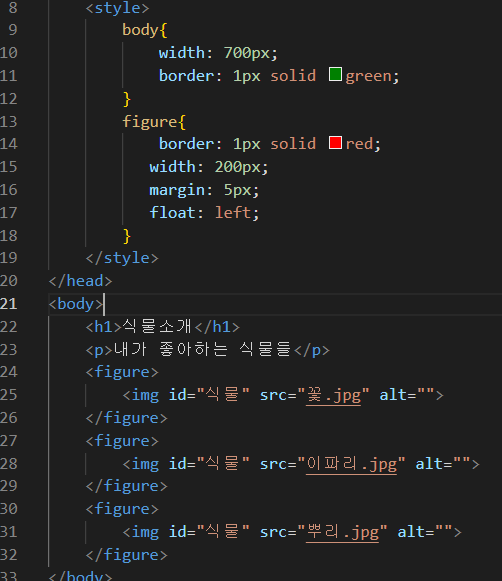Screen dimensions: 502x581
Task: Click the body selector on line 9
Action: [x=140, y=30]
